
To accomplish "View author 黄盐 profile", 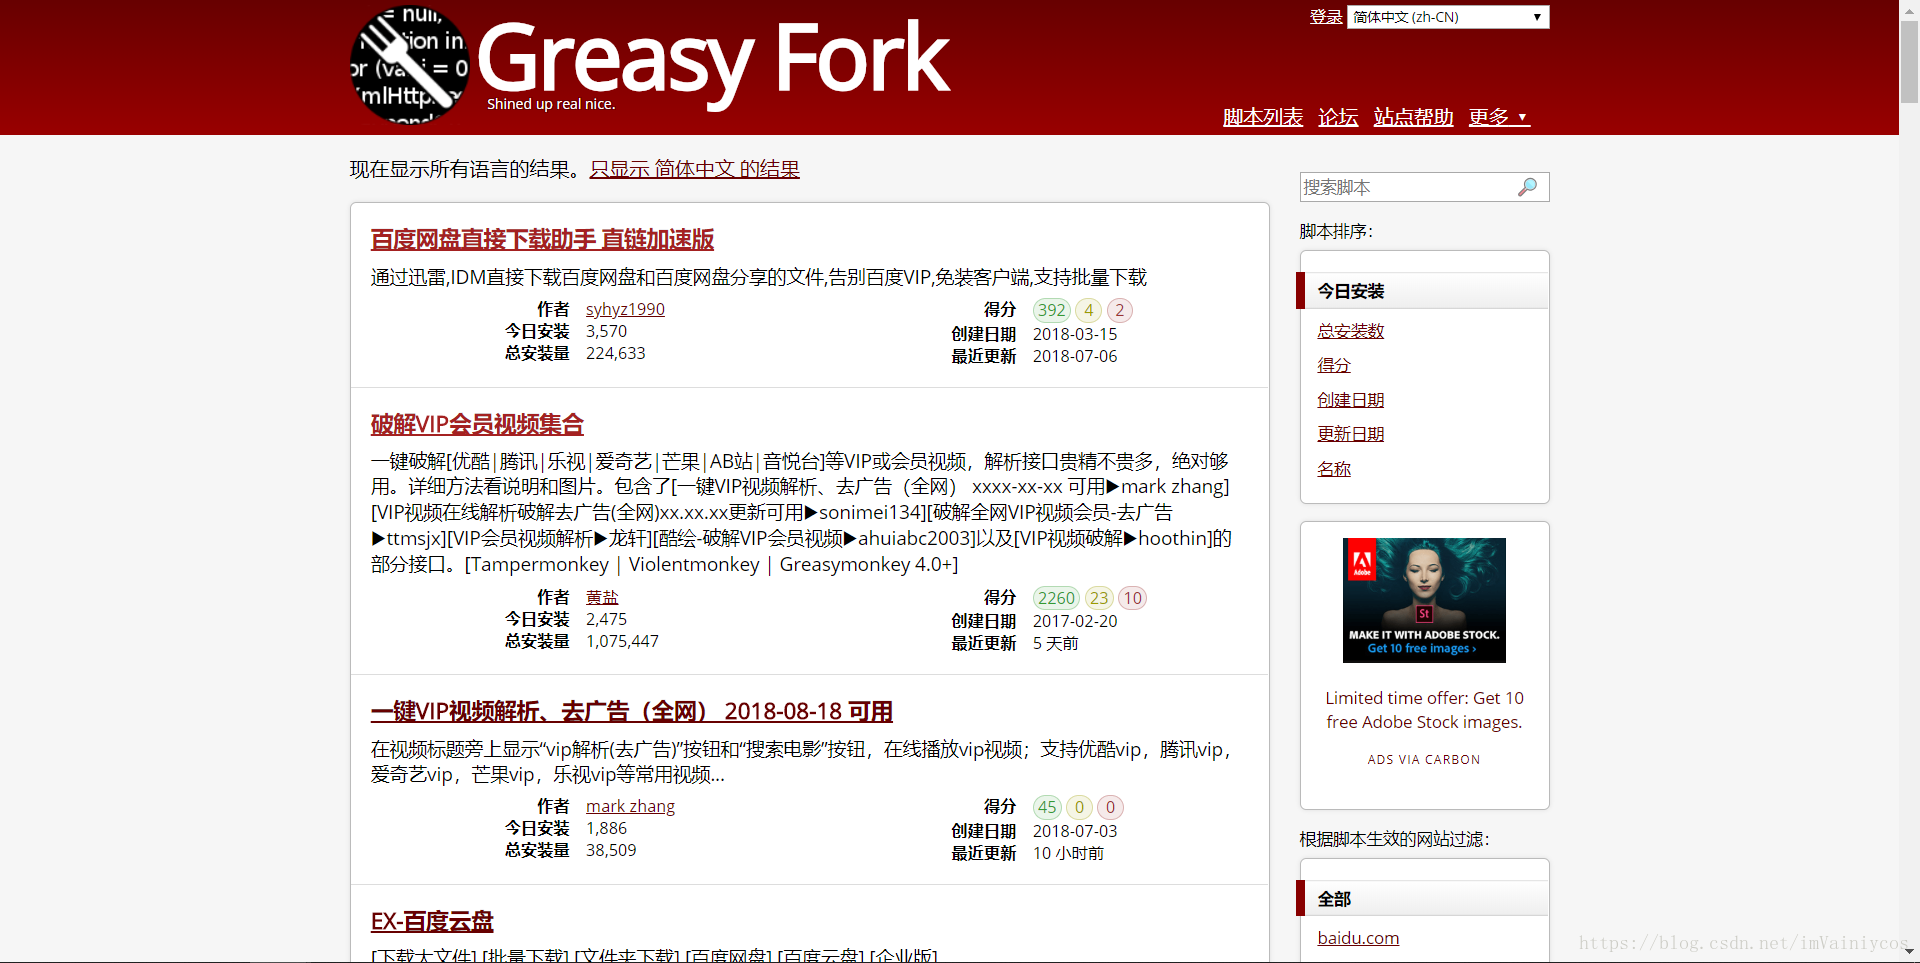I will tap(602, 597).
